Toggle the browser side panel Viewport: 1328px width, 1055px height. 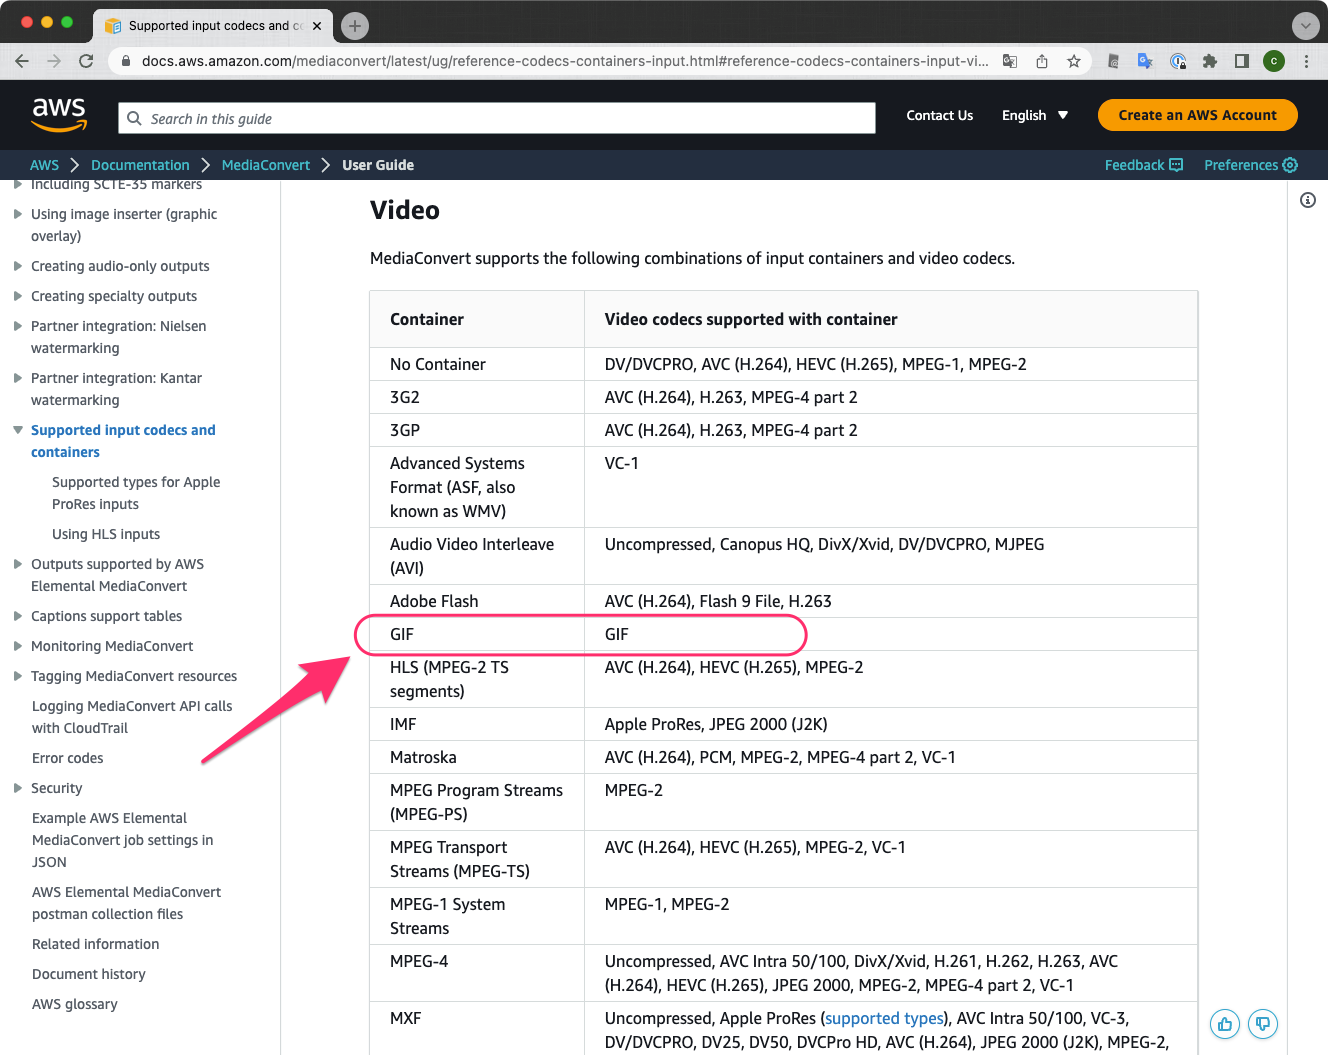pyautogui.click(x=1242, y=61)
